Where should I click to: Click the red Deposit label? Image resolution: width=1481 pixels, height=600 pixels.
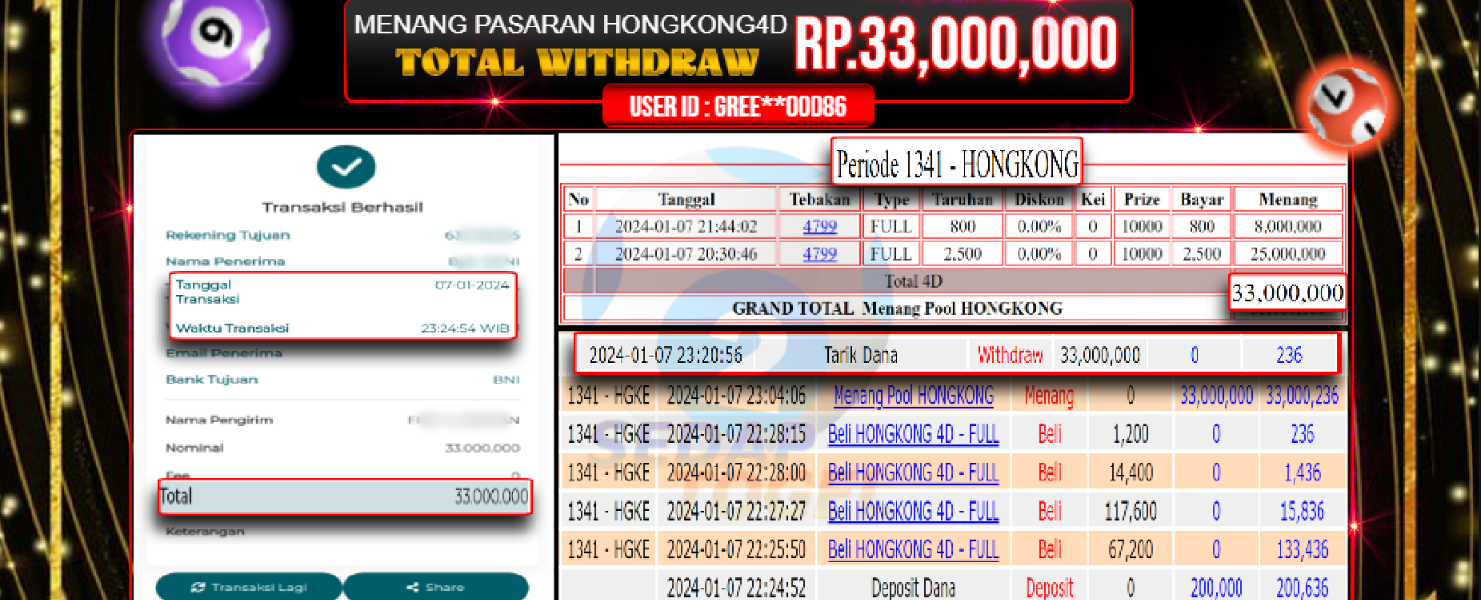(x=1050, y=588)
